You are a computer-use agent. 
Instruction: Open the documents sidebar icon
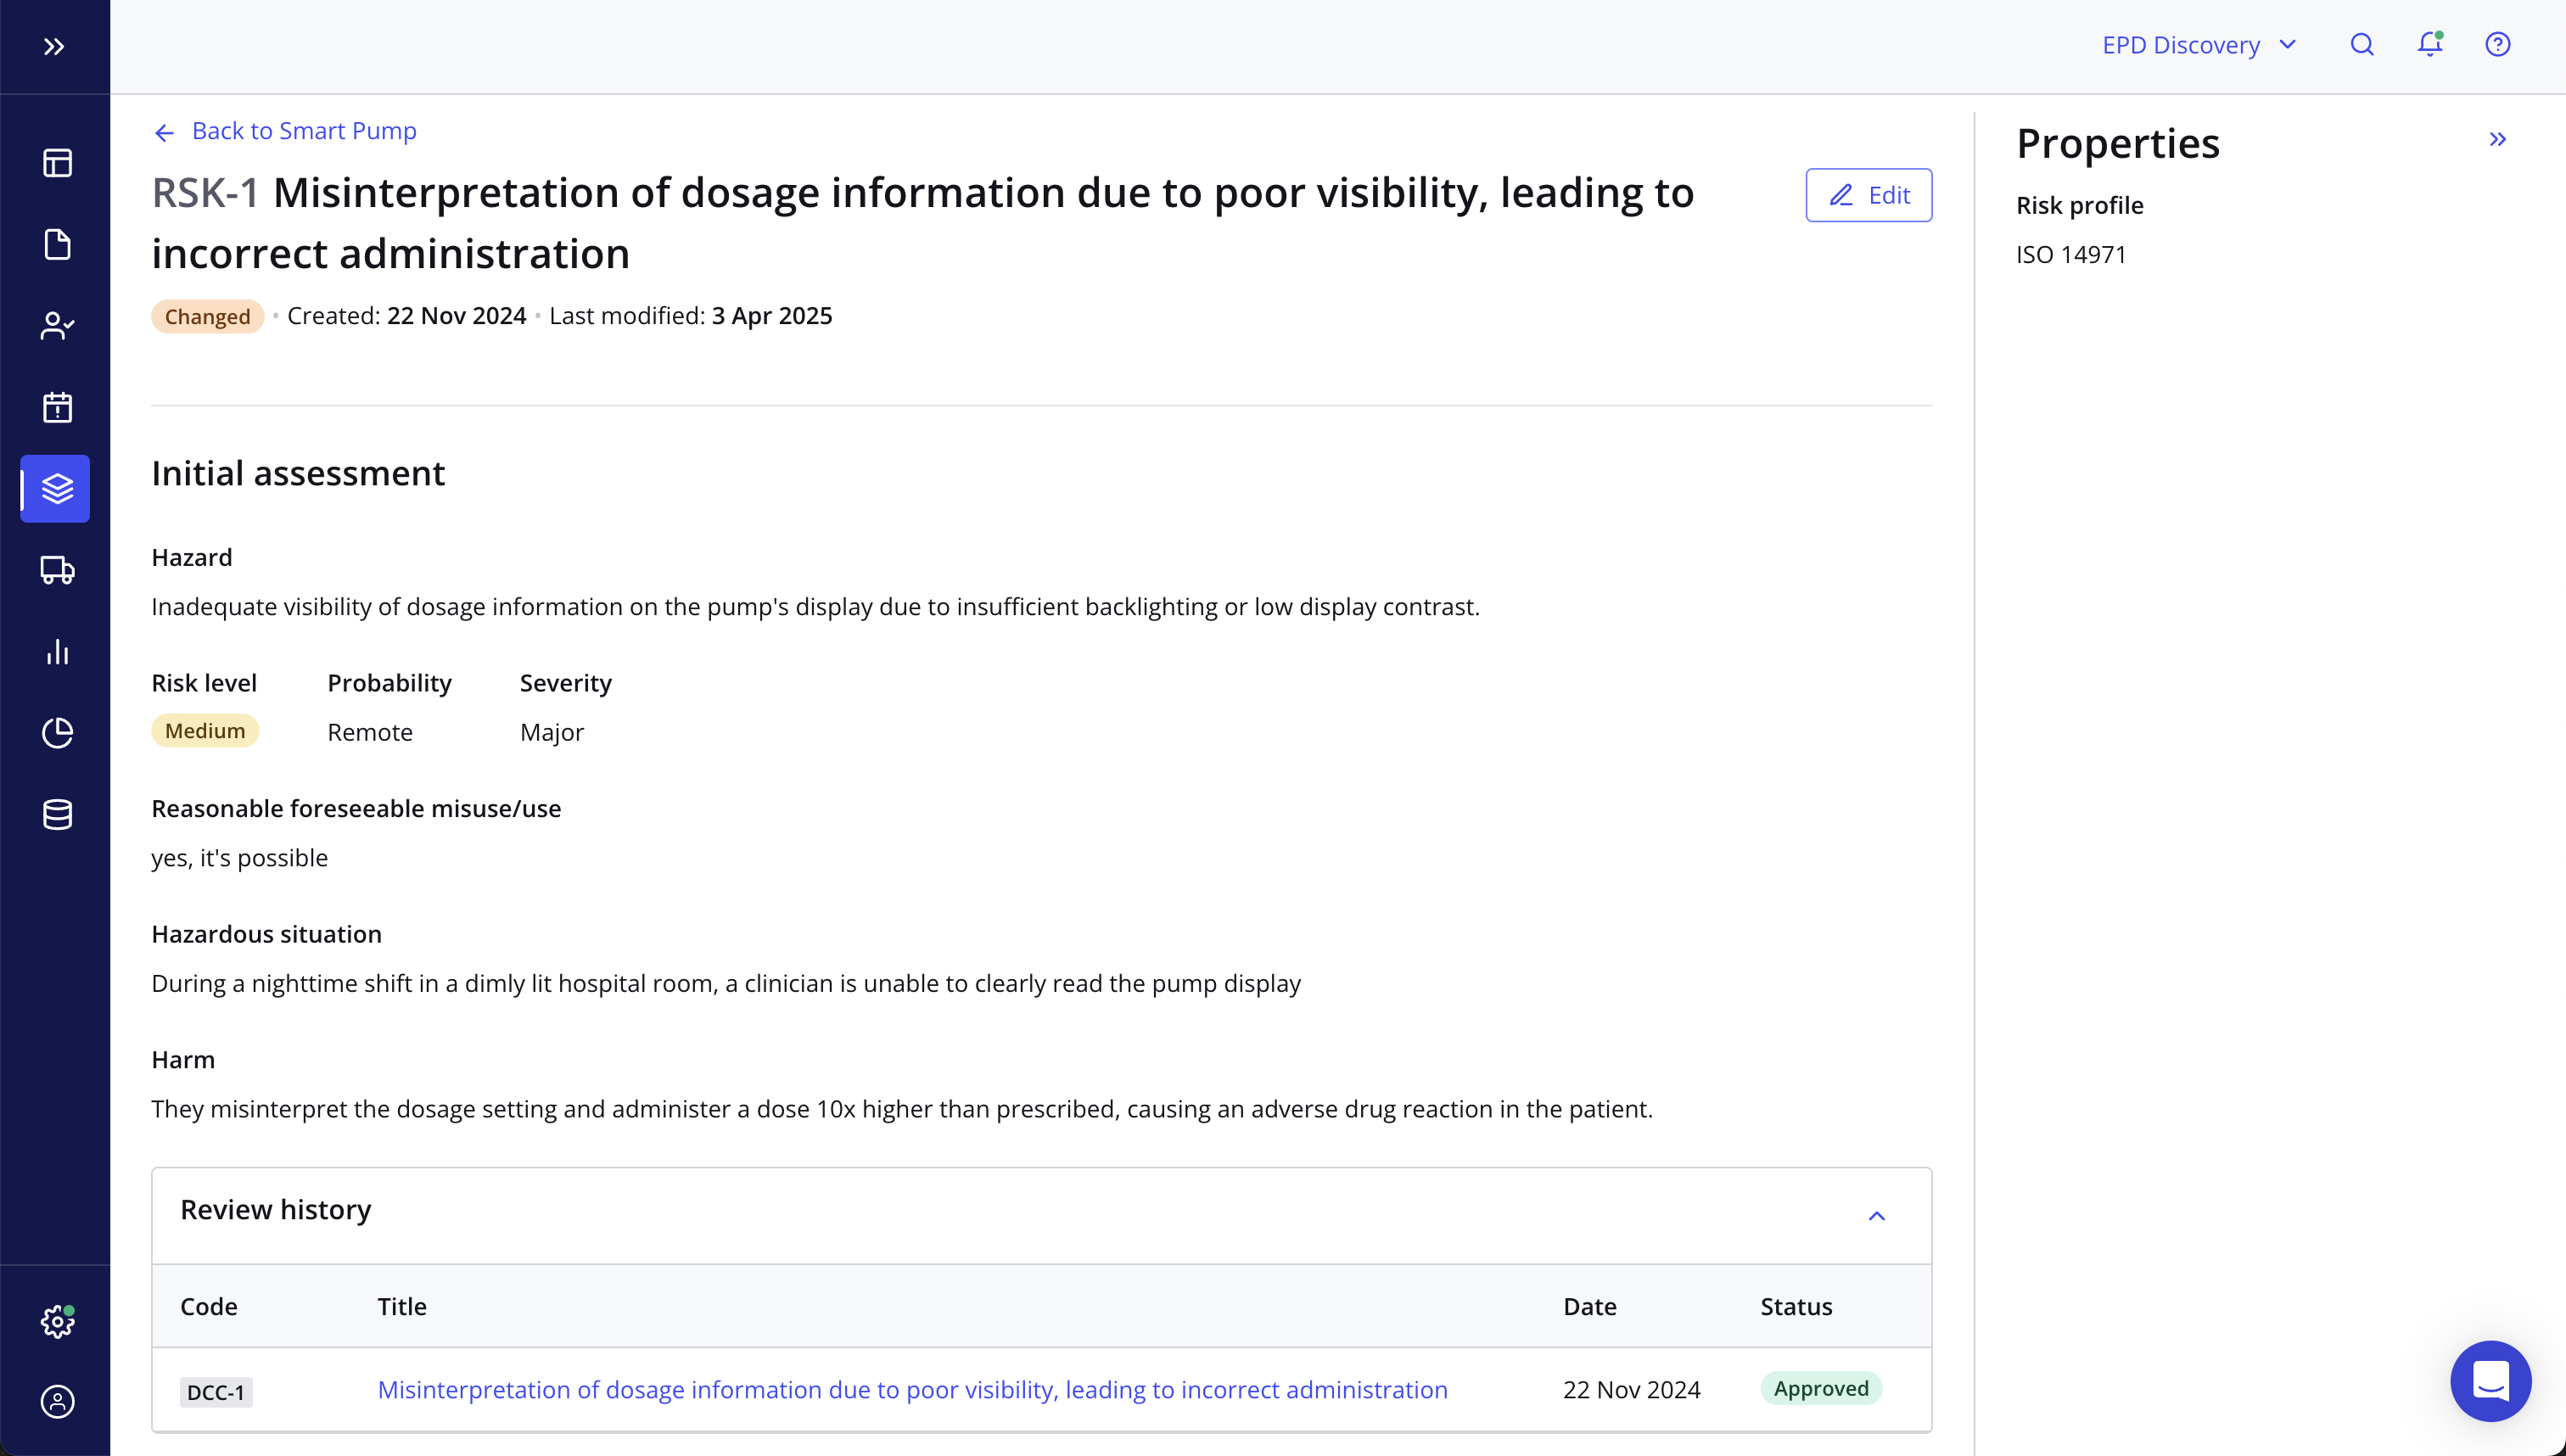pos(57,245)
